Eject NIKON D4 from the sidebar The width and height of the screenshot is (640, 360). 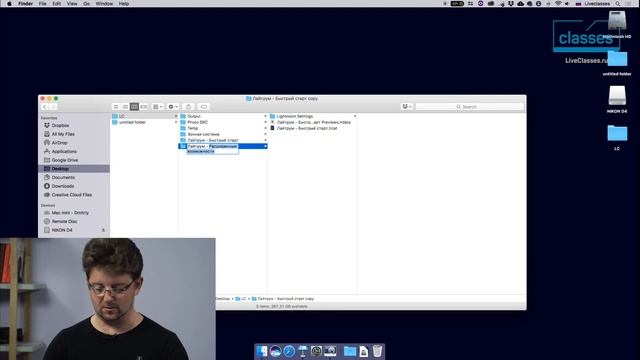103,230
